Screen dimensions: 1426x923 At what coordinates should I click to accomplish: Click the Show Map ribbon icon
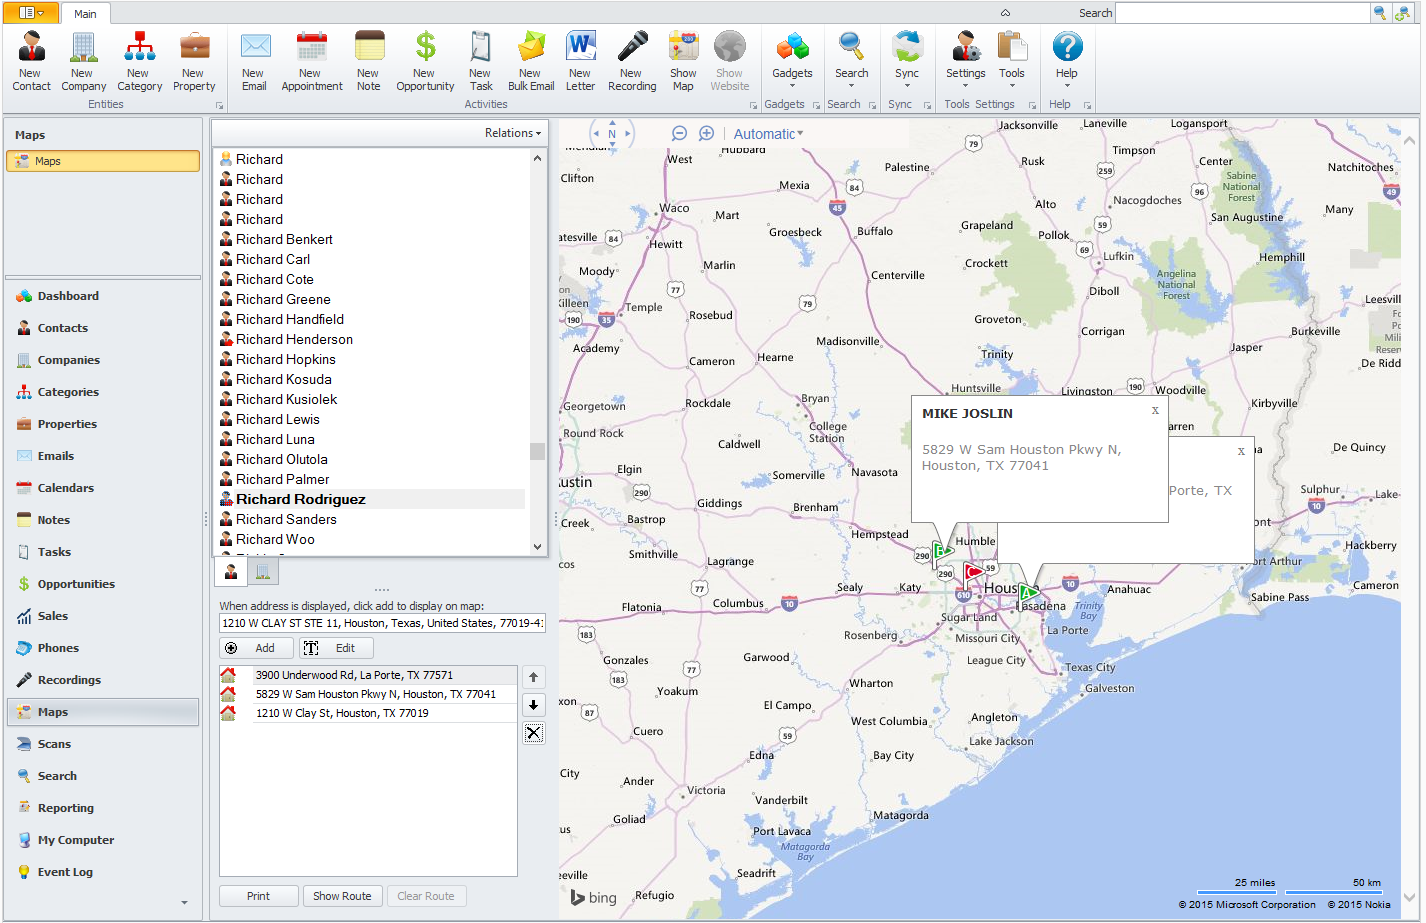click(684, 61)
